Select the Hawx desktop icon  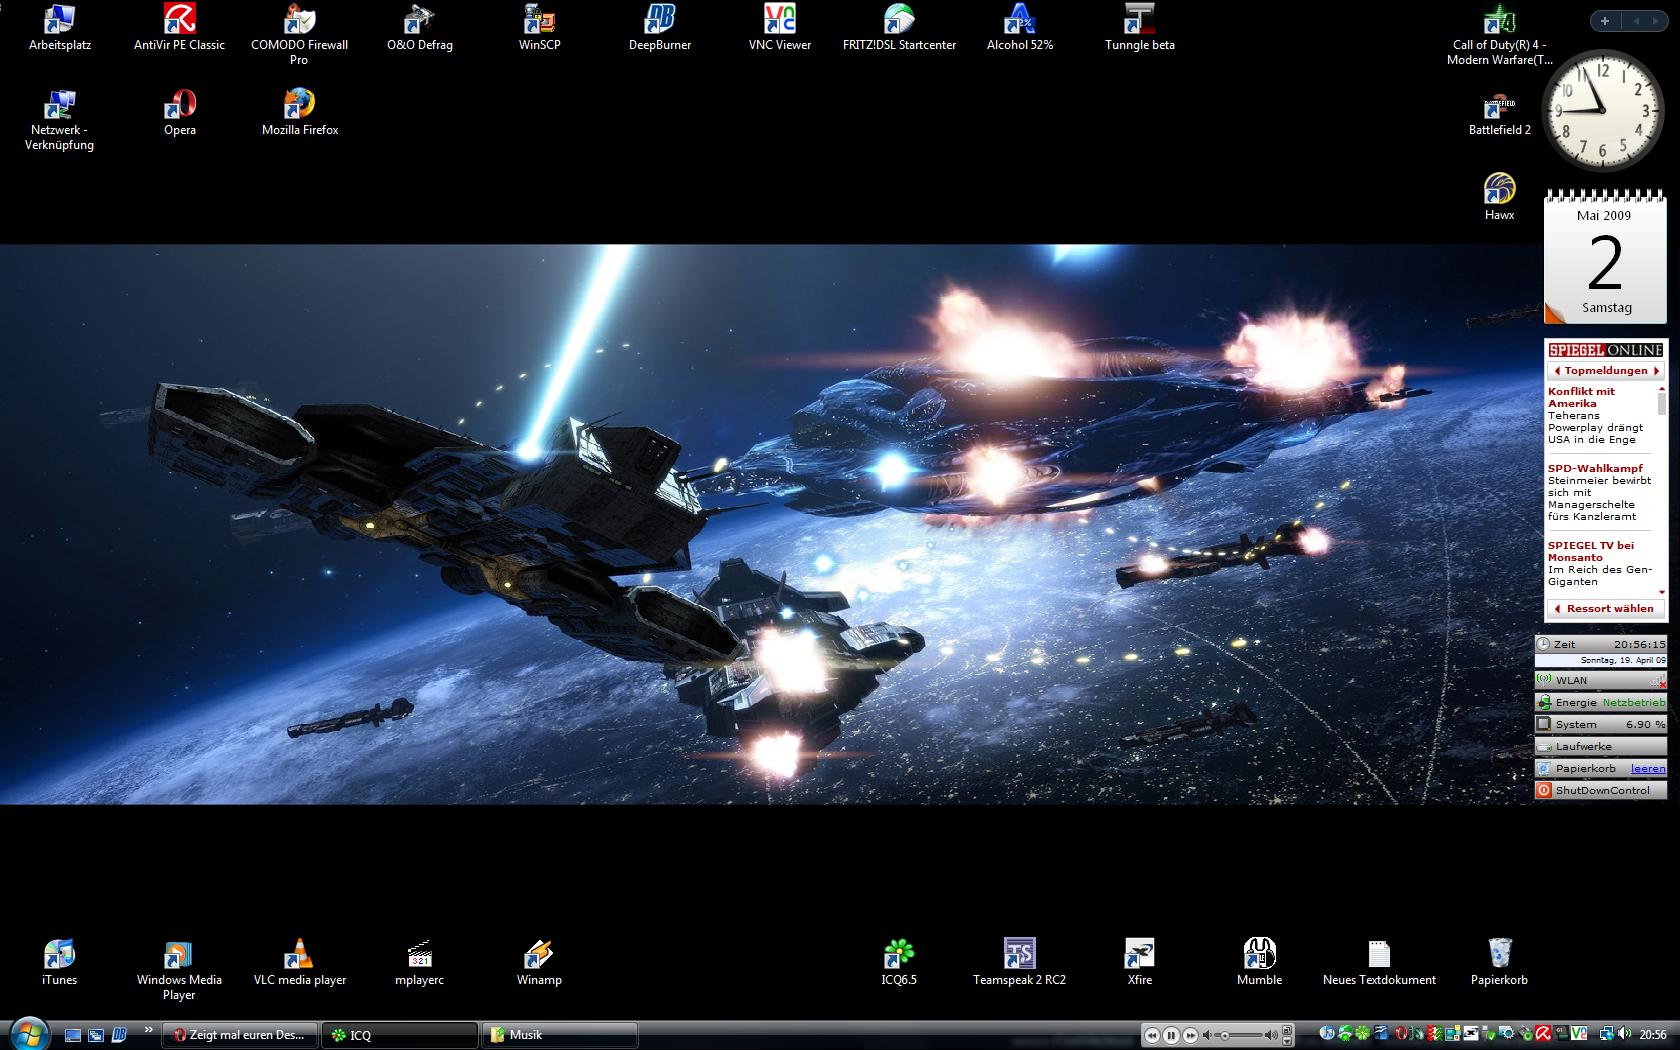click(1500, 197)
